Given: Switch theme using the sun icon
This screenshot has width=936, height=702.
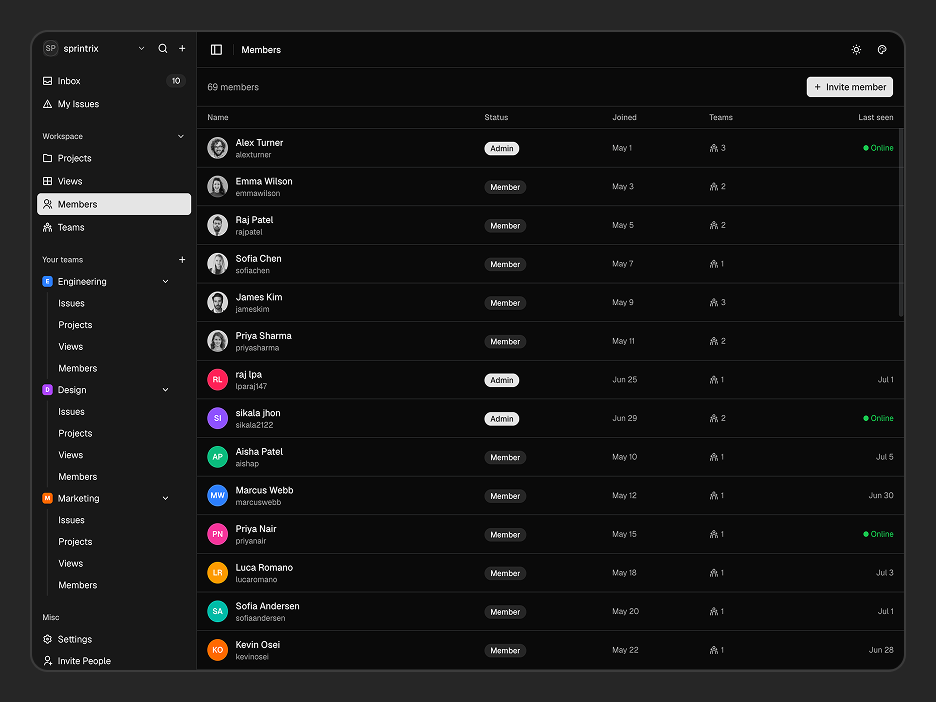Looking at the screenshot, I should [x=856, y=50].
